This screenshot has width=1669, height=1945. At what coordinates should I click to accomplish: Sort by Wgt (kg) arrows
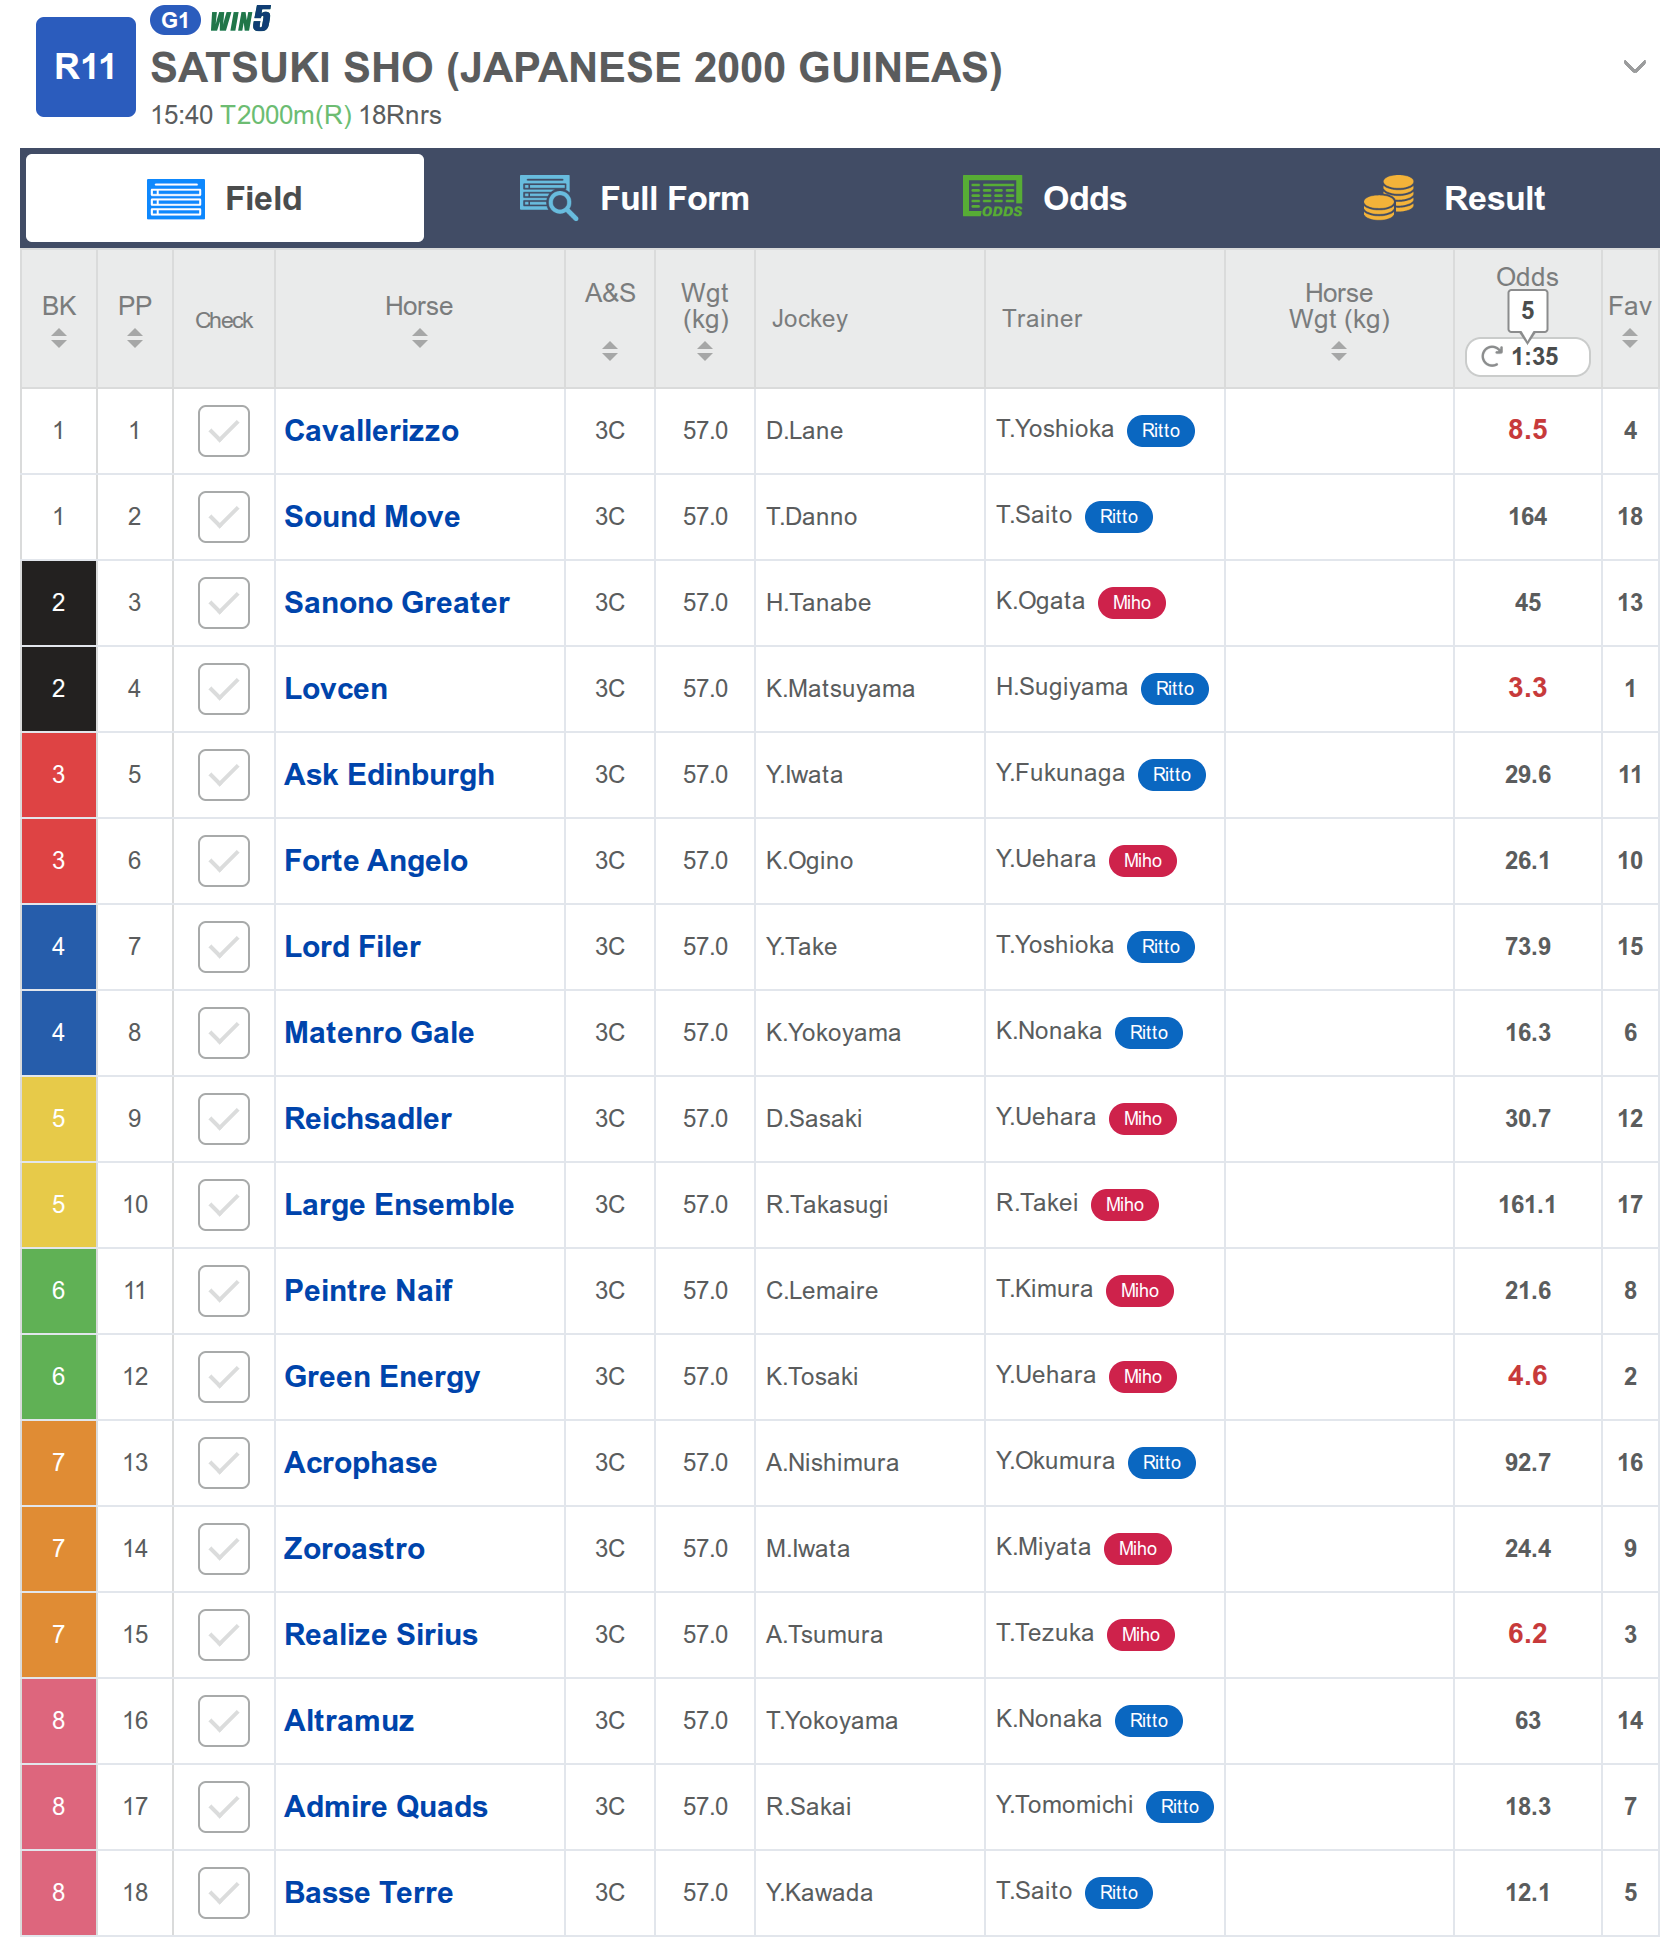pos(705,351)
